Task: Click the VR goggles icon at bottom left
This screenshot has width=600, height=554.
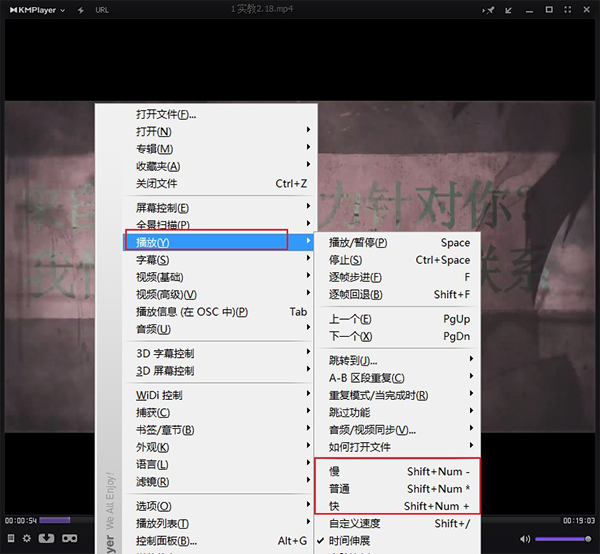Action: [x=70, y=539]
